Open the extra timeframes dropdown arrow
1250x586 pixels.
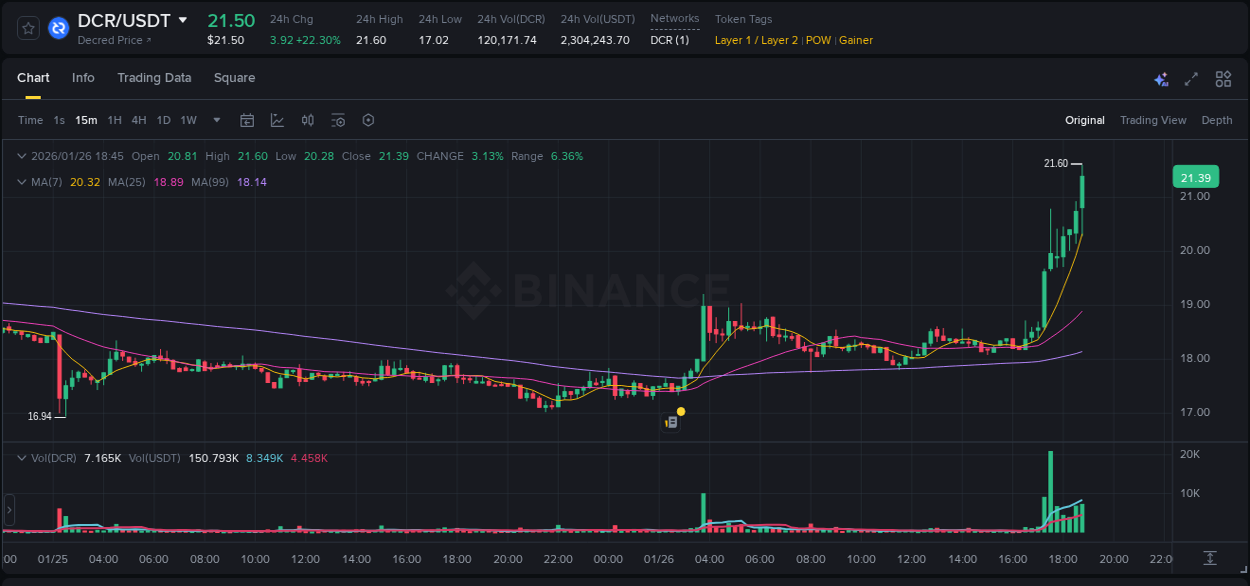coord(215,120)
